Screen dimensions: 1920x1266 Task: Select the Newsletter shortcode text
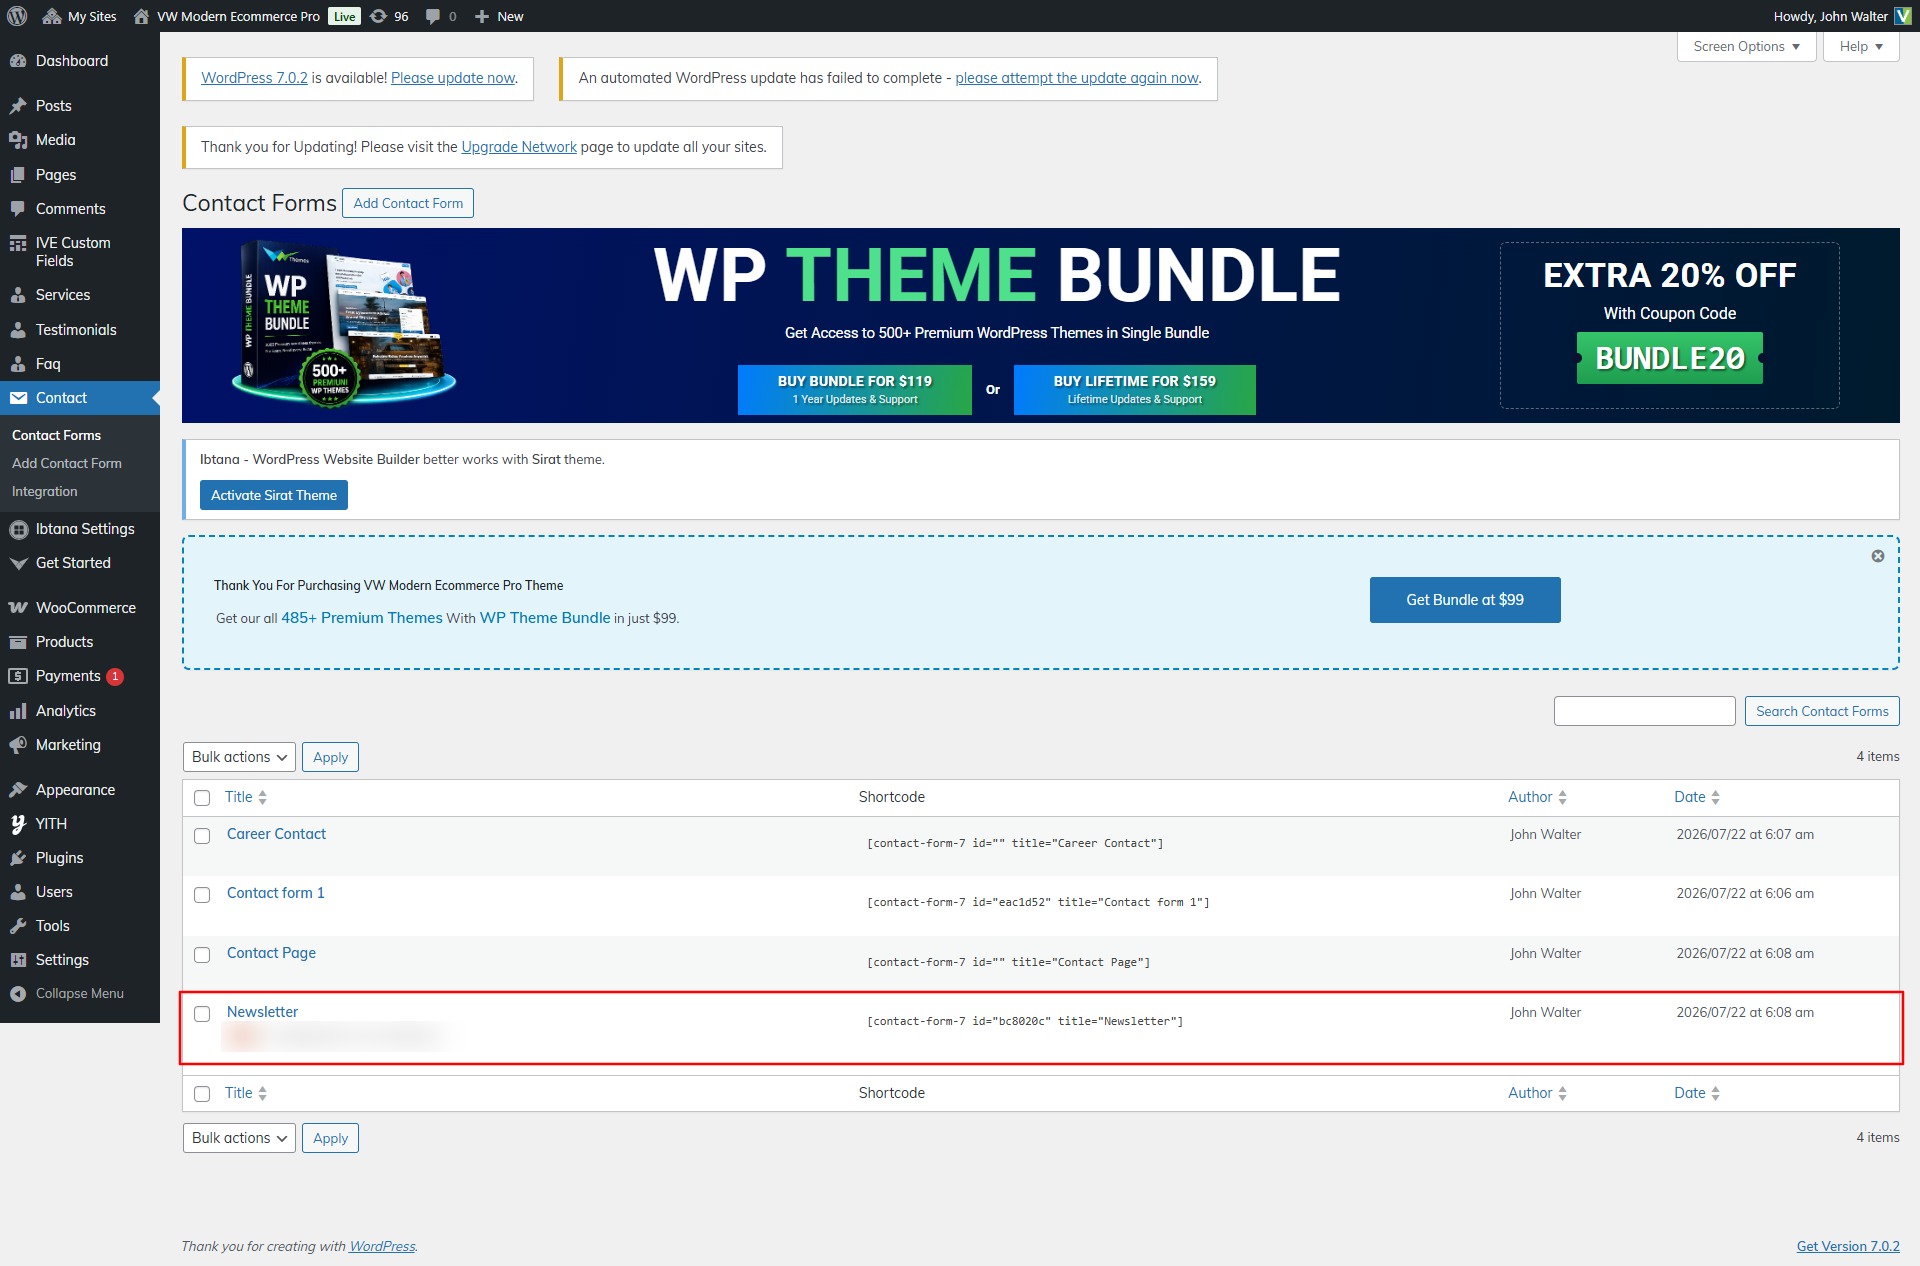pyautogui.click(x=1025, y=1021)
